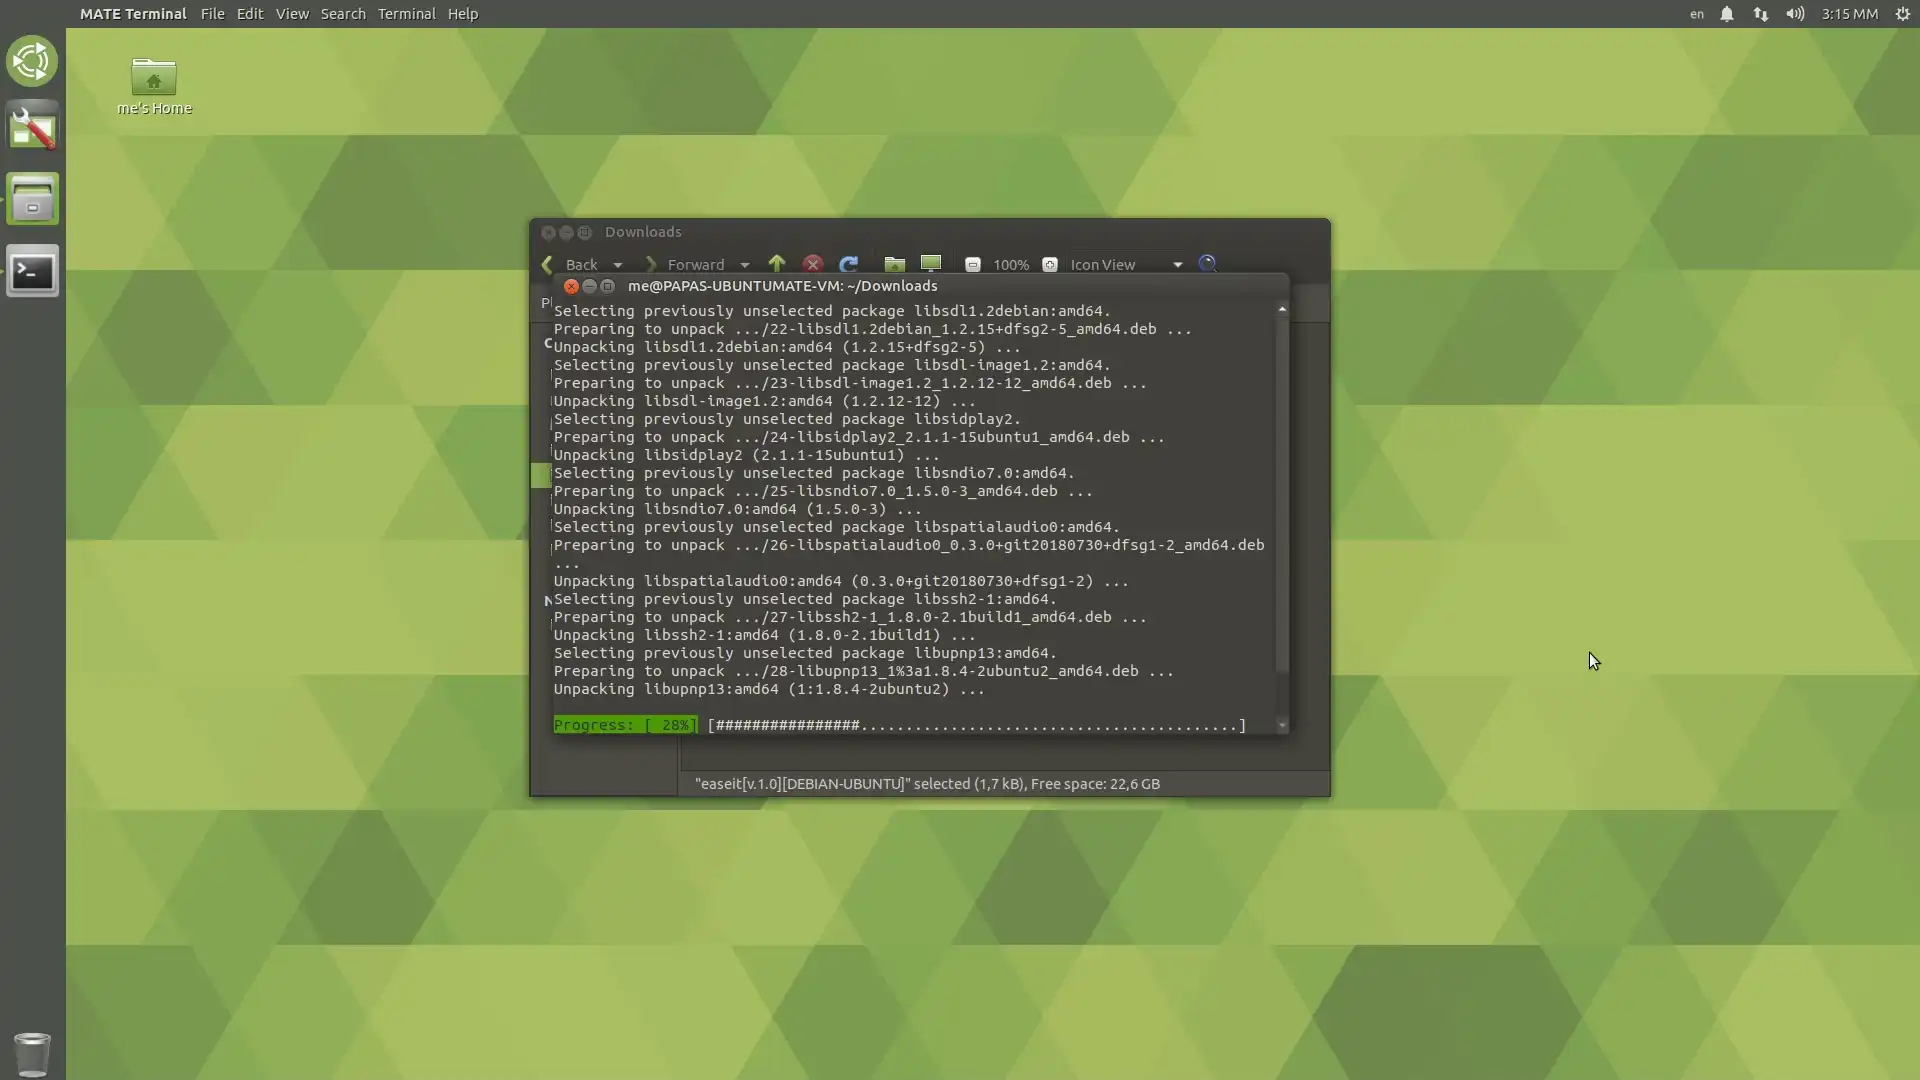This screenshot has height=1080, width=1920.
Task: Launch the system tools icon in the dock
Action: 32,127
